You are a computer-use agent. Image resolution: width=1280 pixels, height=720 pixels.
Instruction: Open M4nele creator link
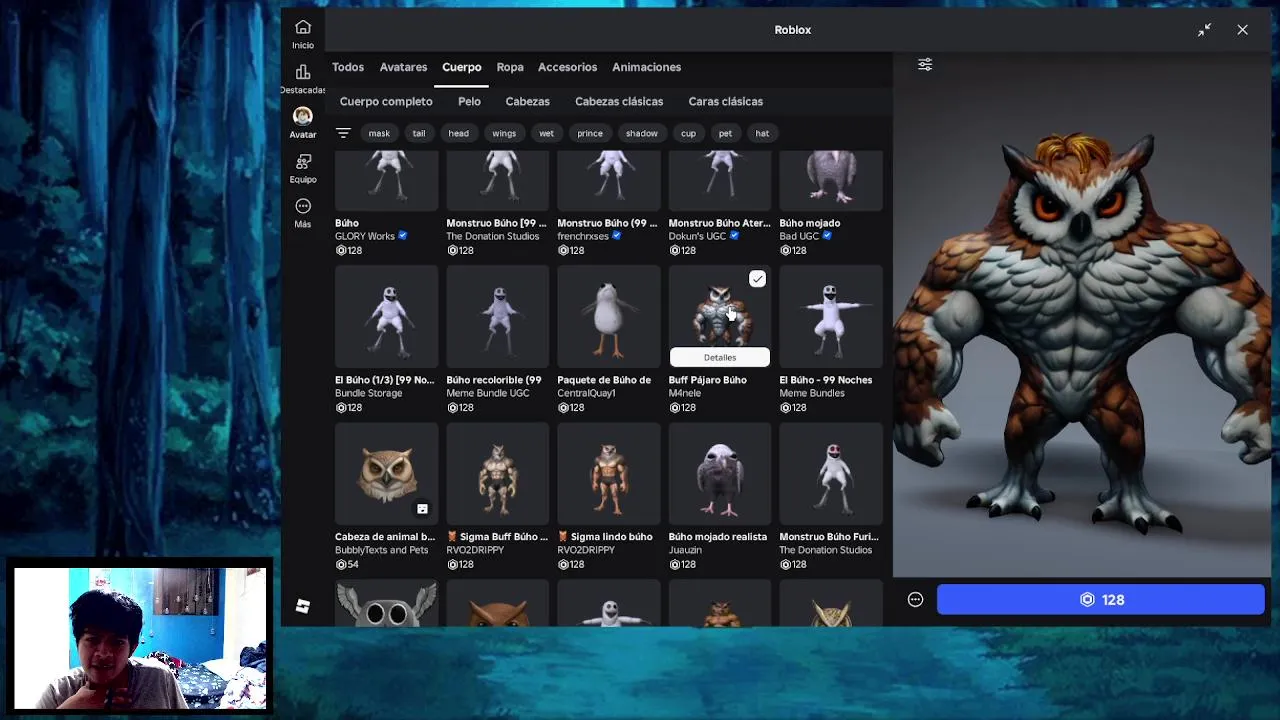point(685,393)
